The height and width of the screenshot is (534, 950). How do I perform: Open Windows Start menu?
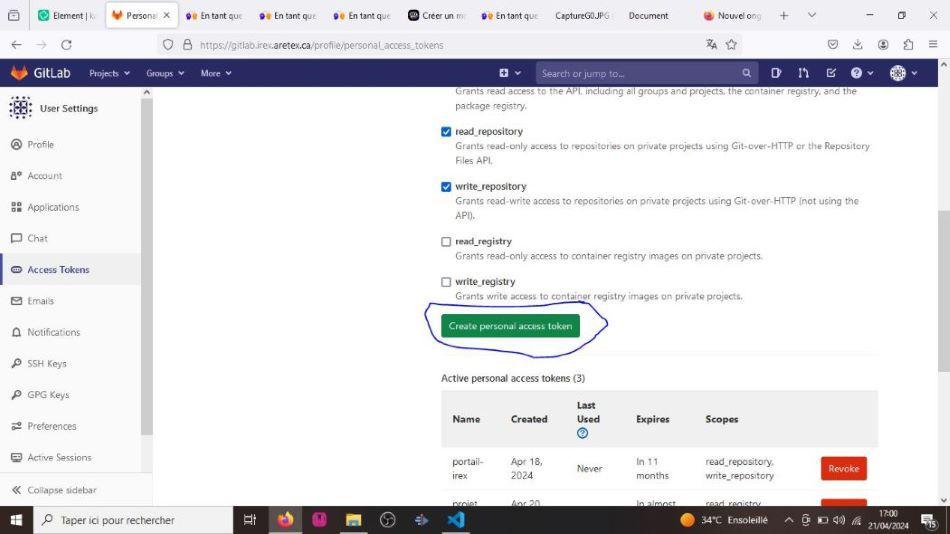coord(16,520)
